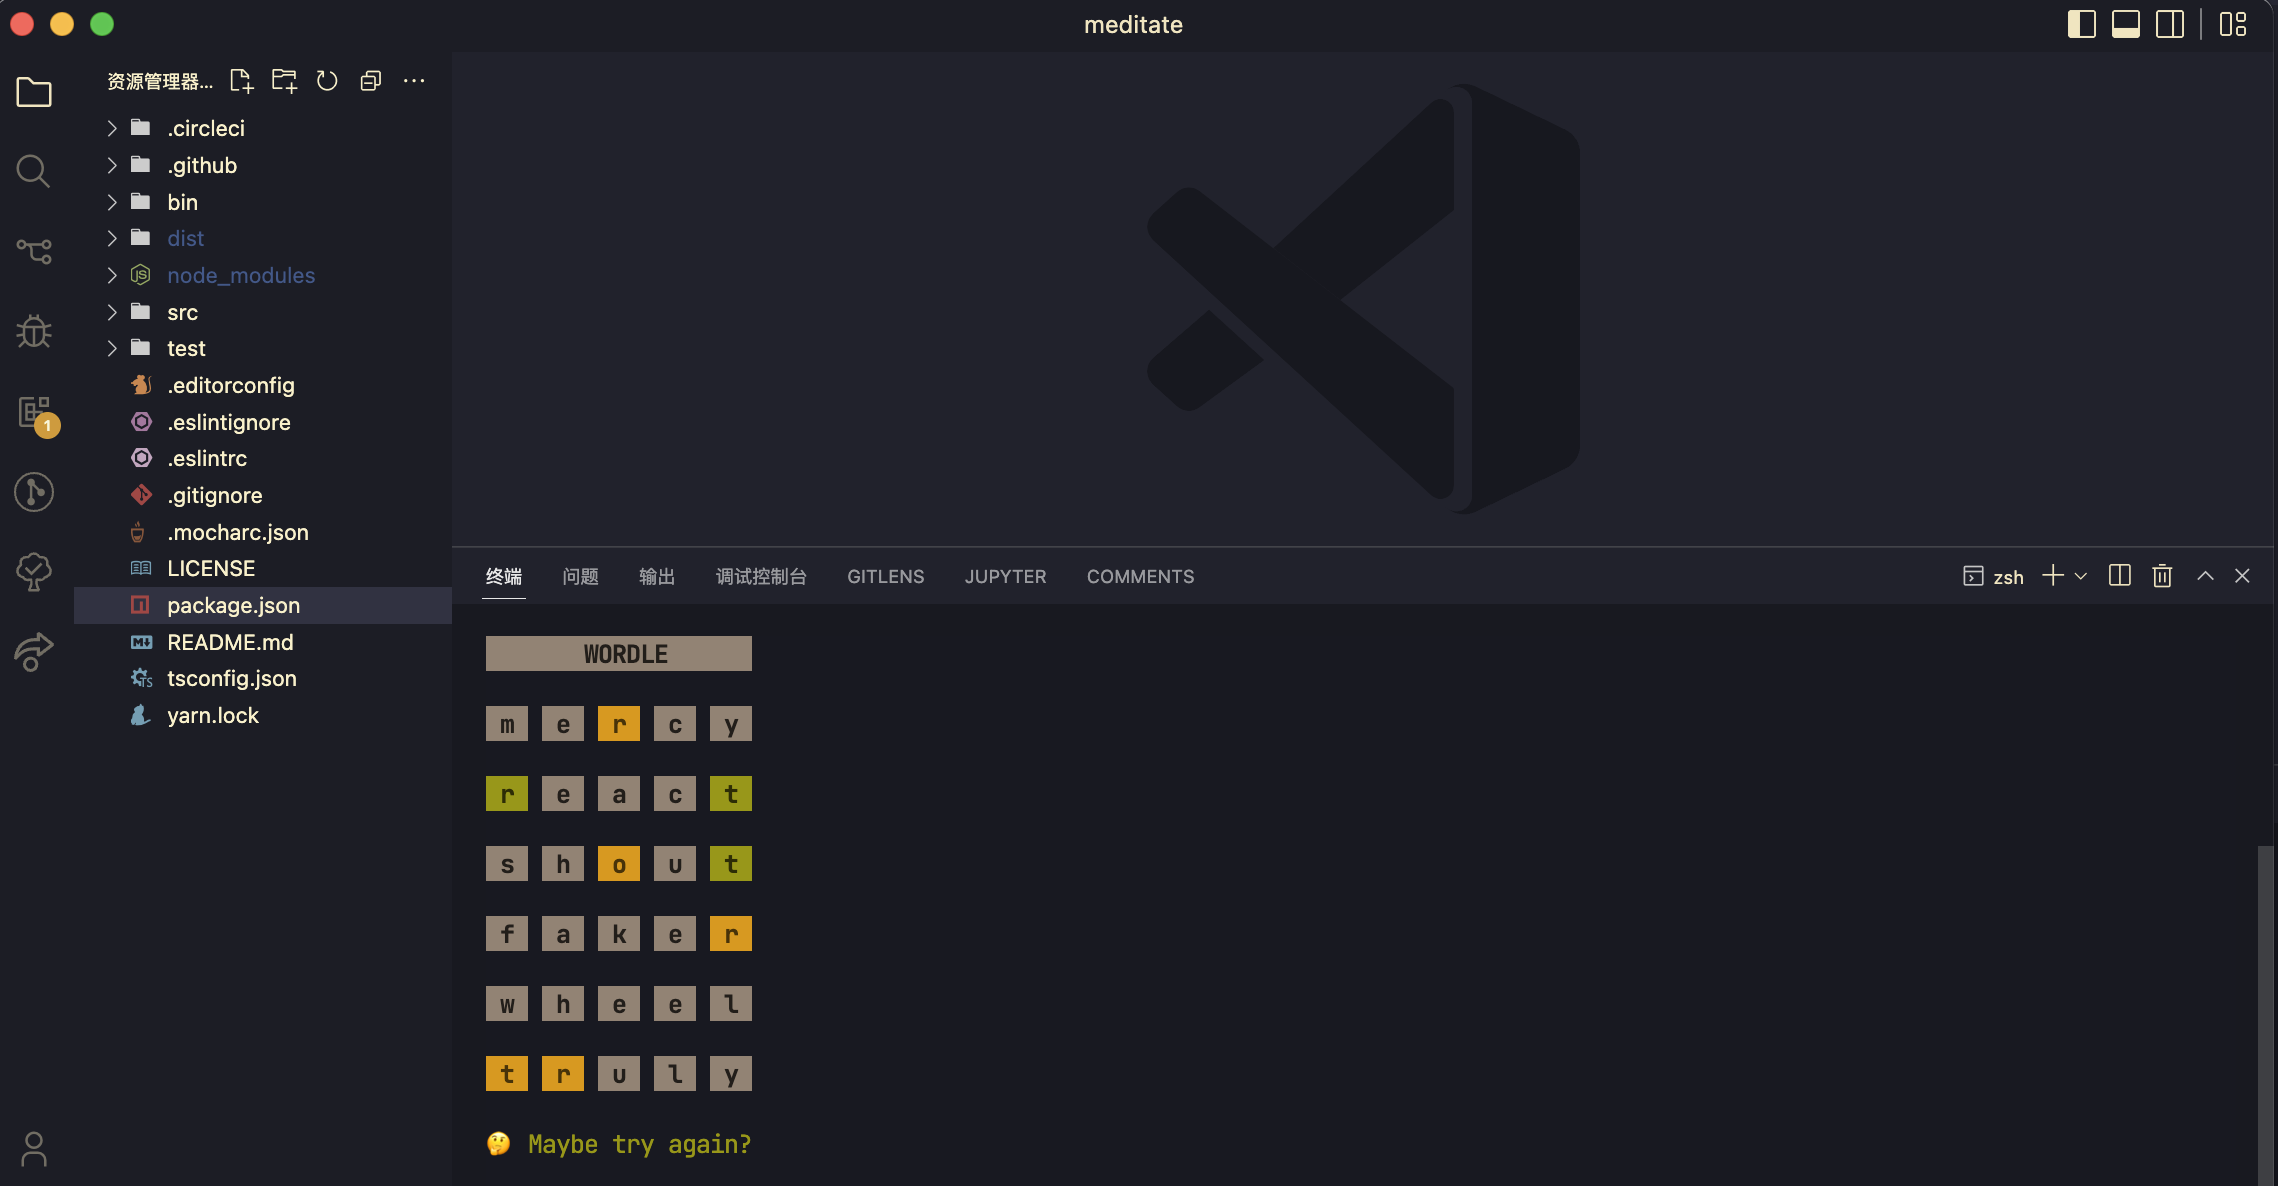Open the new terminal profile dropdown arrow

tap(2081, 576)
